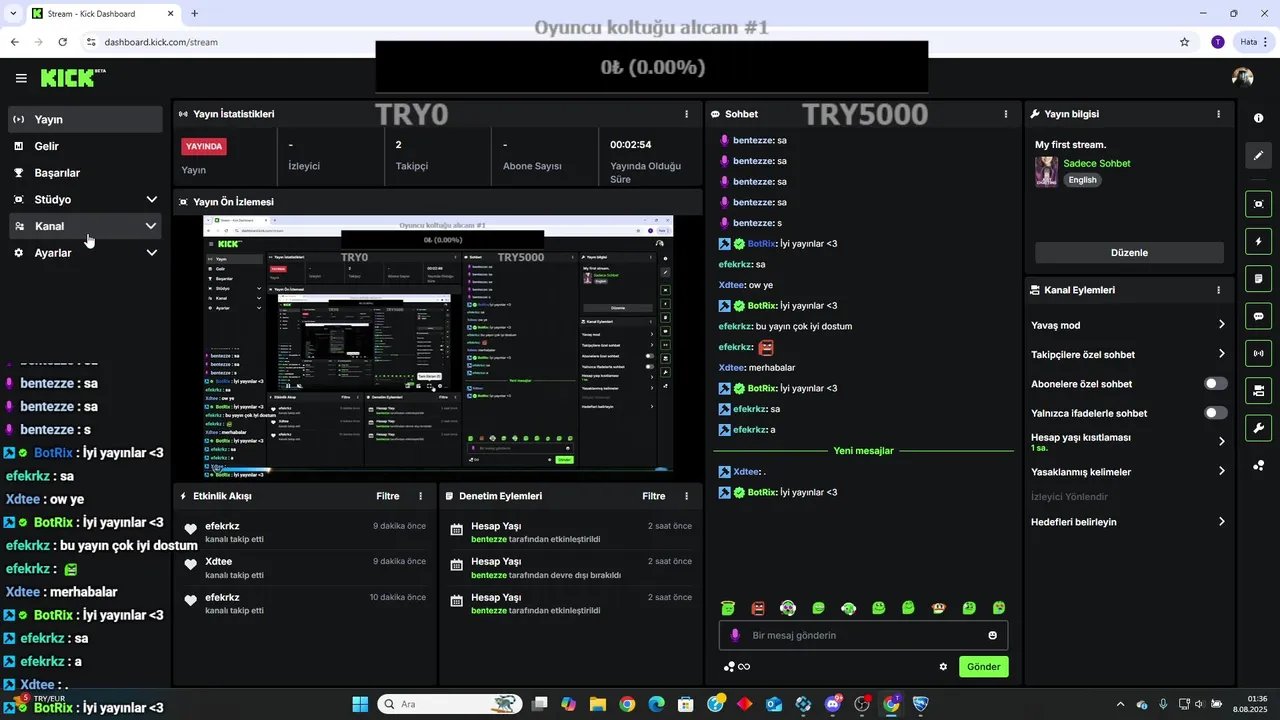1280x720 pixels.
Task: Insert the mushroom character emote
Action: [938, 608]
